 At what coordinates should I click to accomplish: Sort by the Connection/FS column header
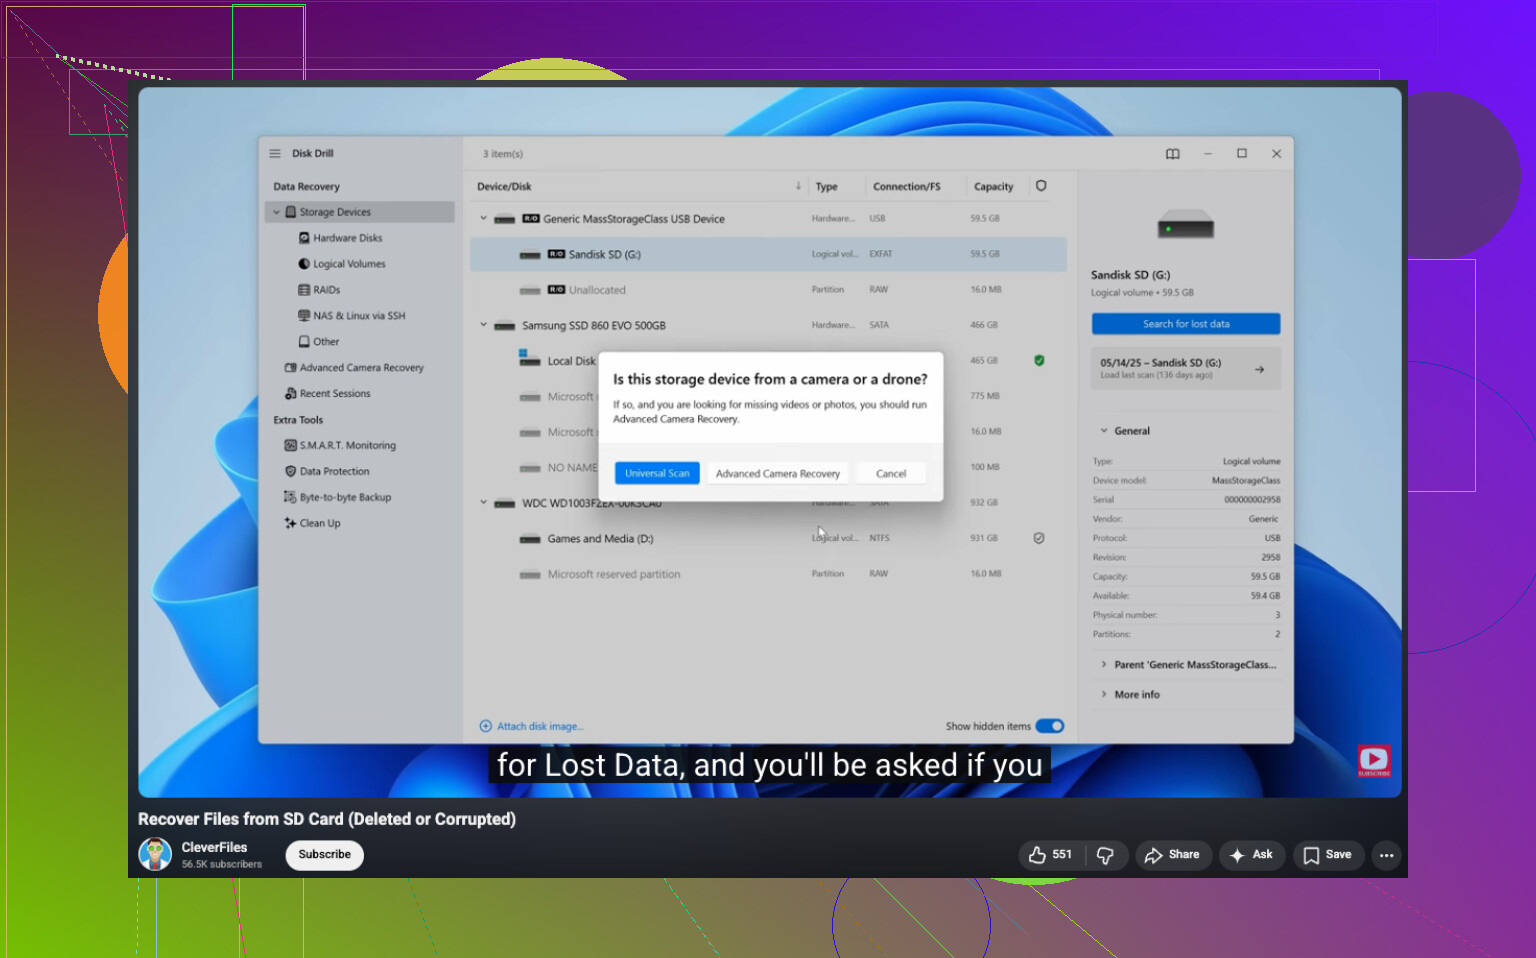click(x=907, y=187)
